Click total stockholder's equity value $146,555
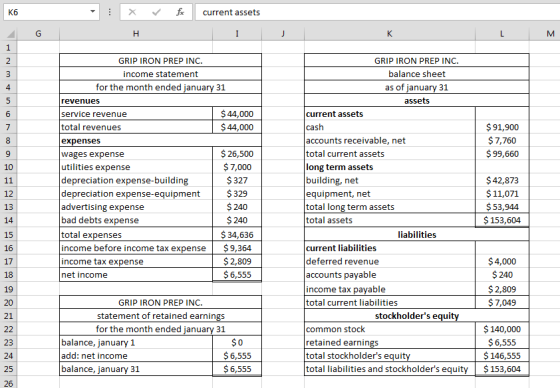Screen dimensions: 560x388 click(502, 356)
